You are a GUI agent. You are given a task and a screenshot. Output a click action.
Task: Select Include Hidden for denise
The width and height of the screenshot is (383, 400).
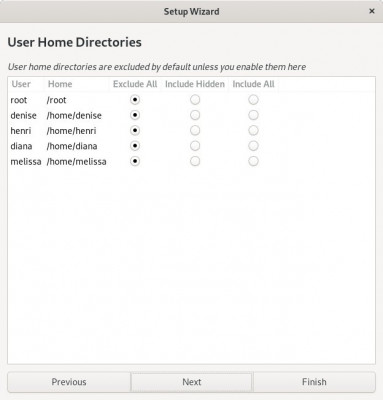[195, 115]
